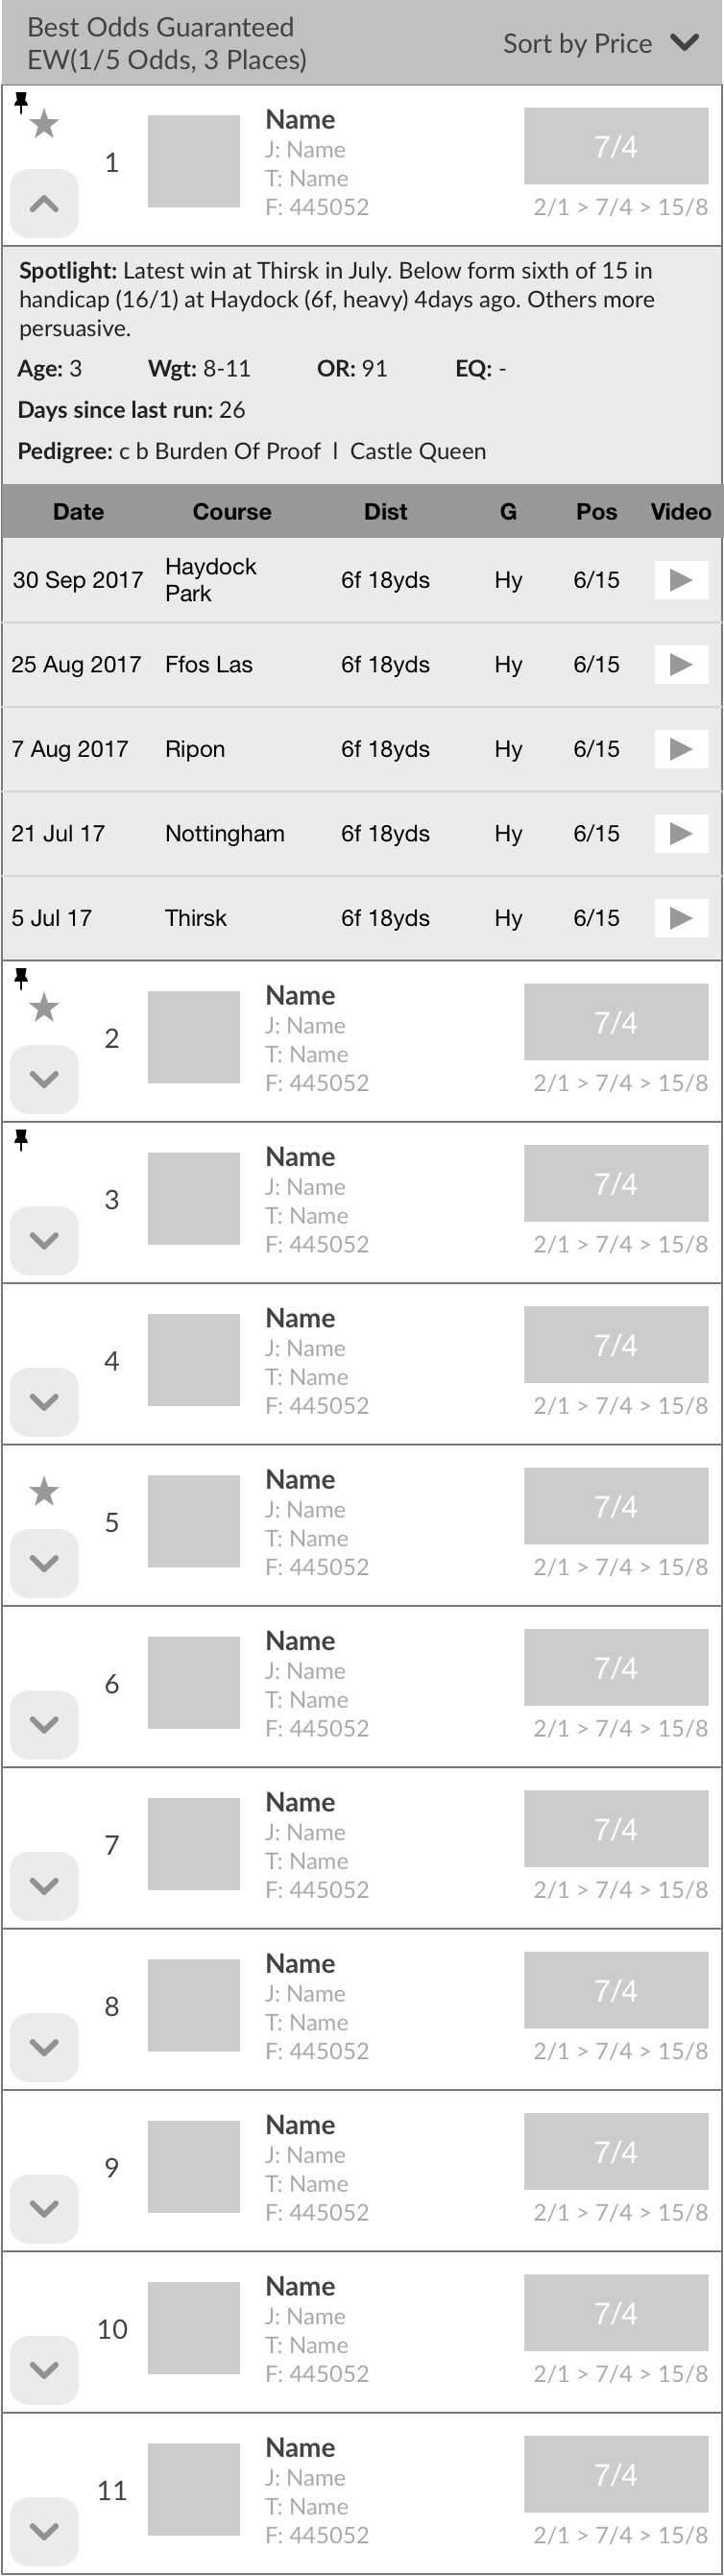
Task: Unpin runner 3 using its pin icon
Action: pos(21,1140)
